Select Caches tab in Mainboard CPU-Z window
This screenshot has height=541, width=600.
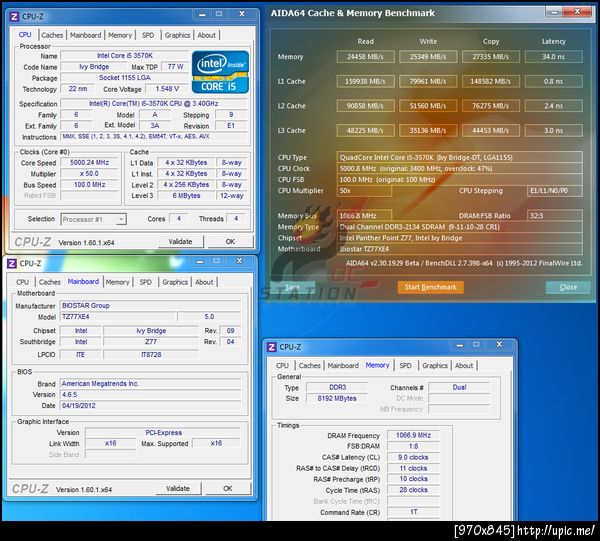50,282
